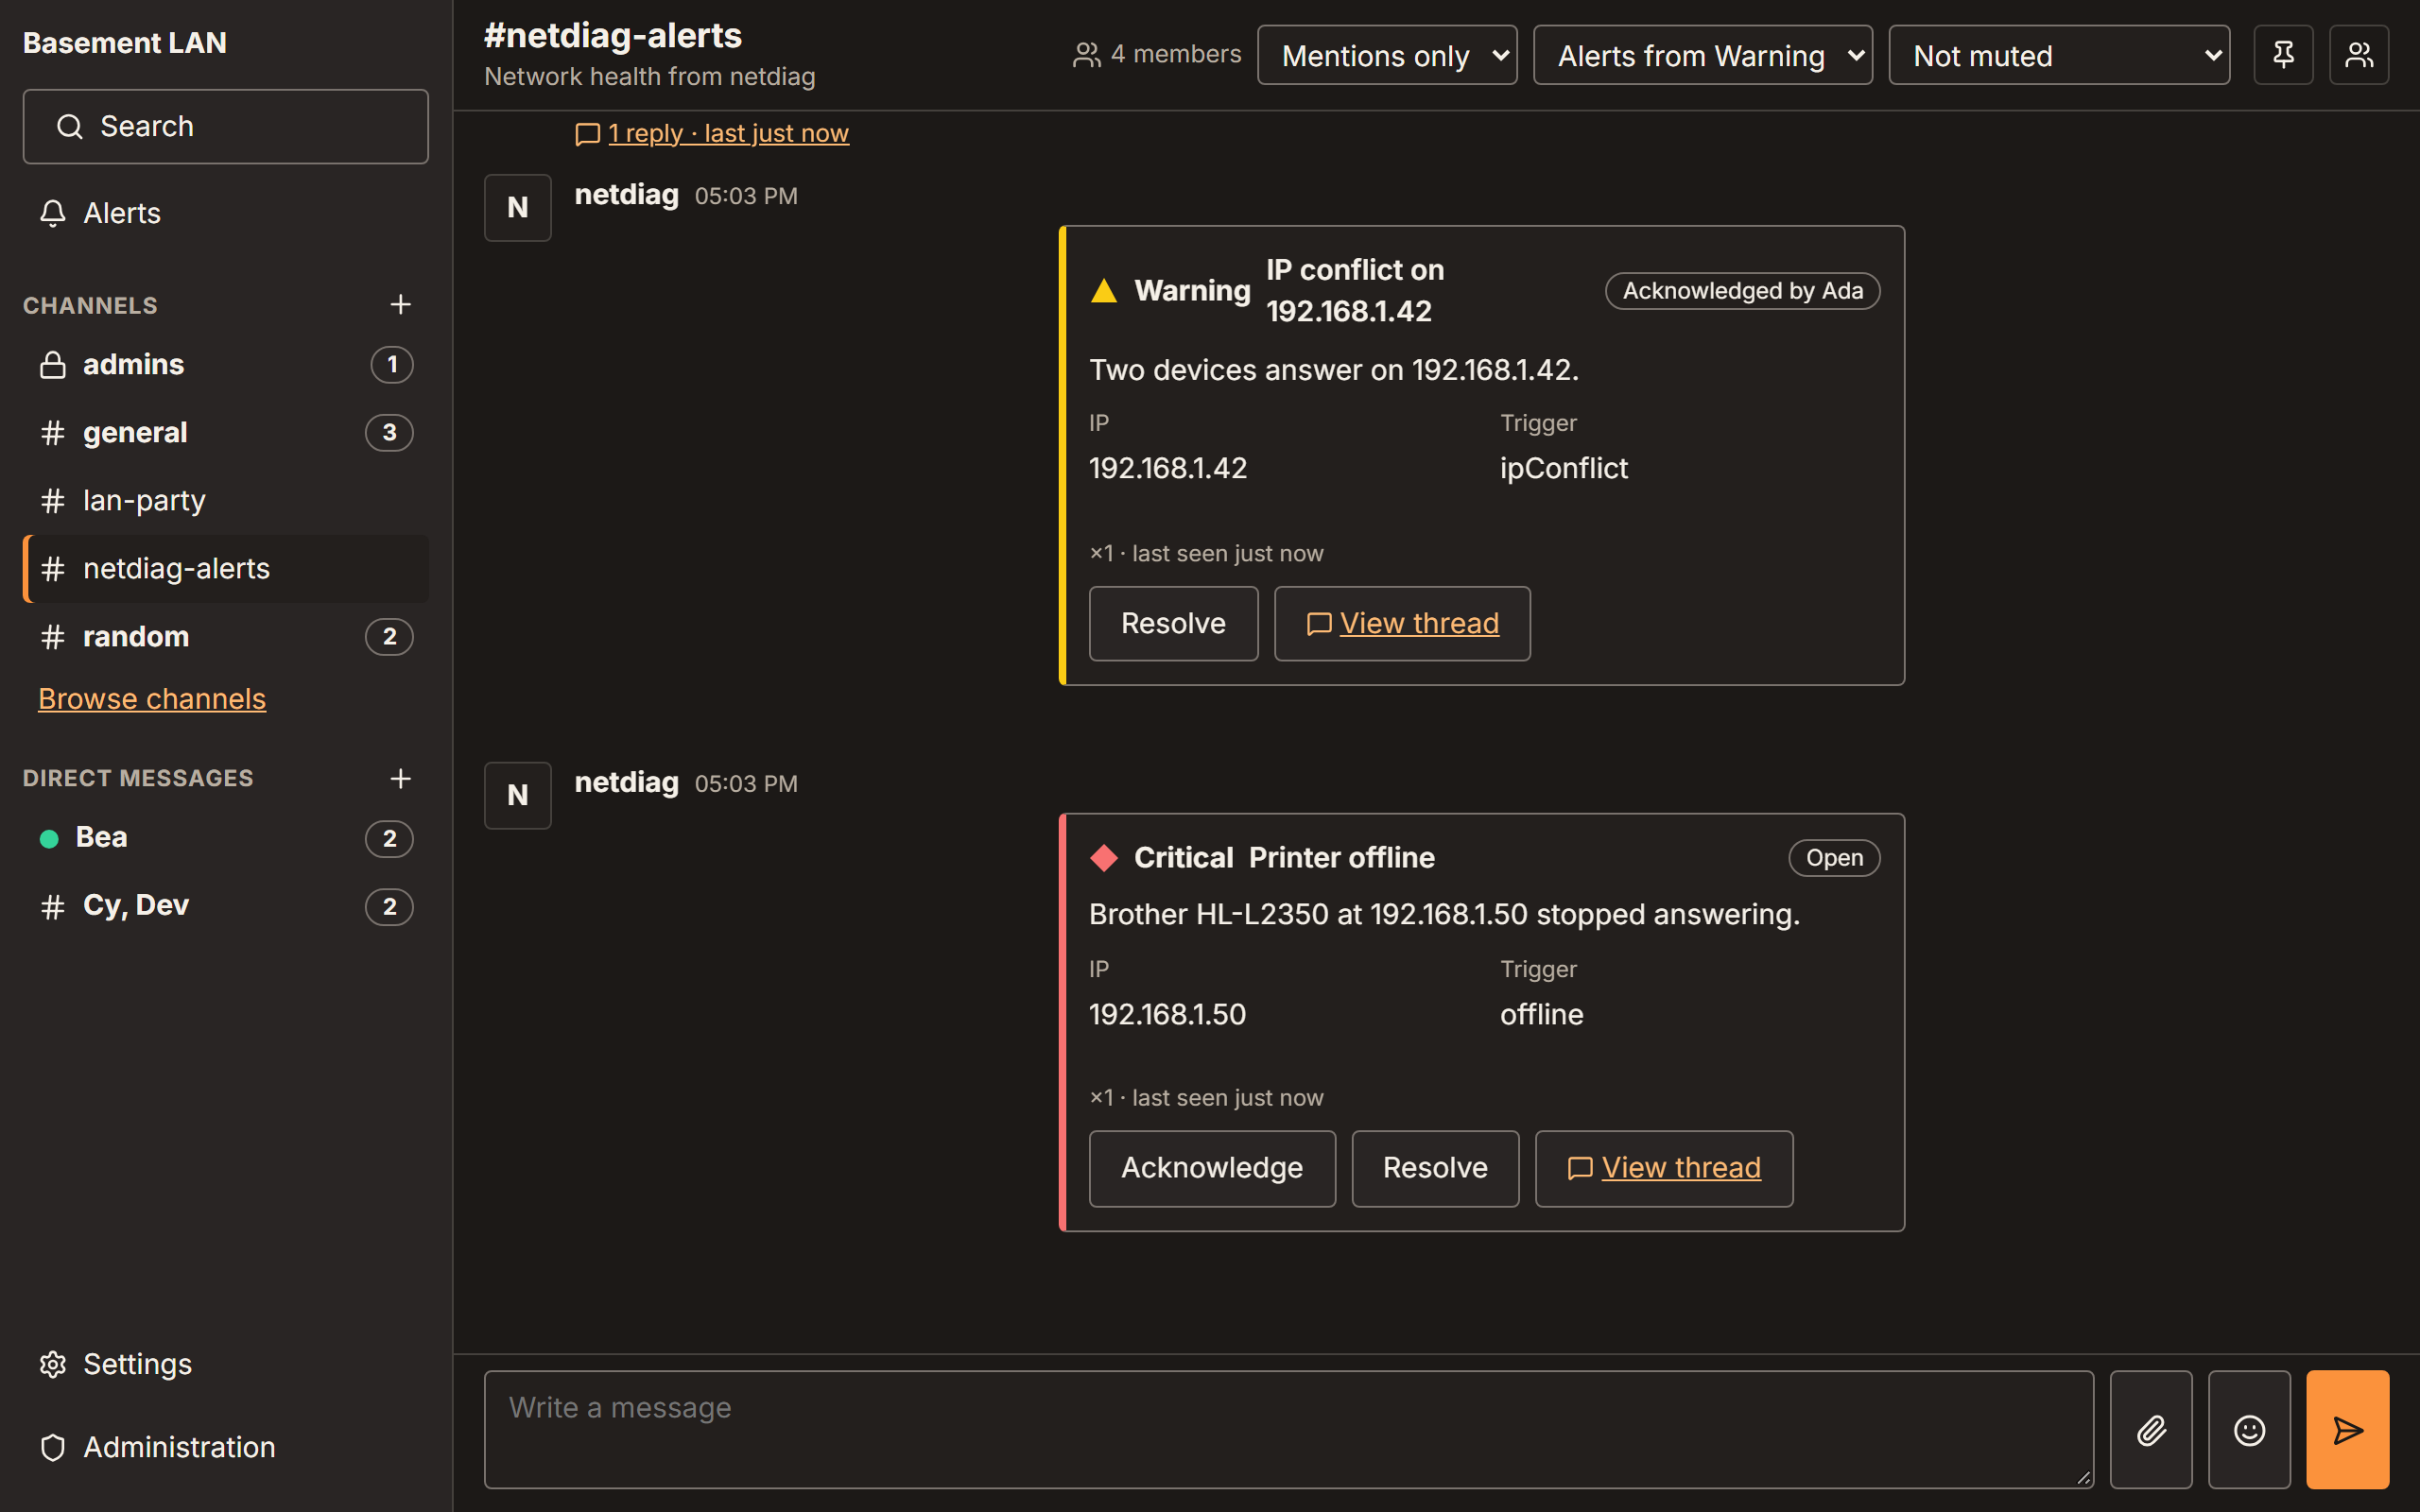Viewport: 2420px width, 1512px height.
Task: Click the Network health from netdiag subtitle
Action: 650,77
